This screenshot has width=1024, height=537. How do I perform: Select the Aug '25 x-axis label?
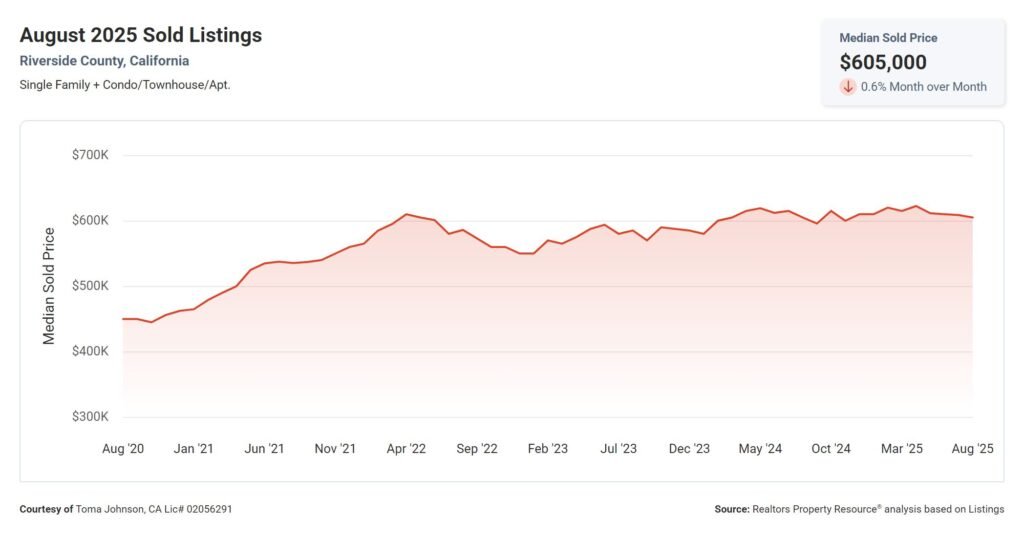[971, 449]
